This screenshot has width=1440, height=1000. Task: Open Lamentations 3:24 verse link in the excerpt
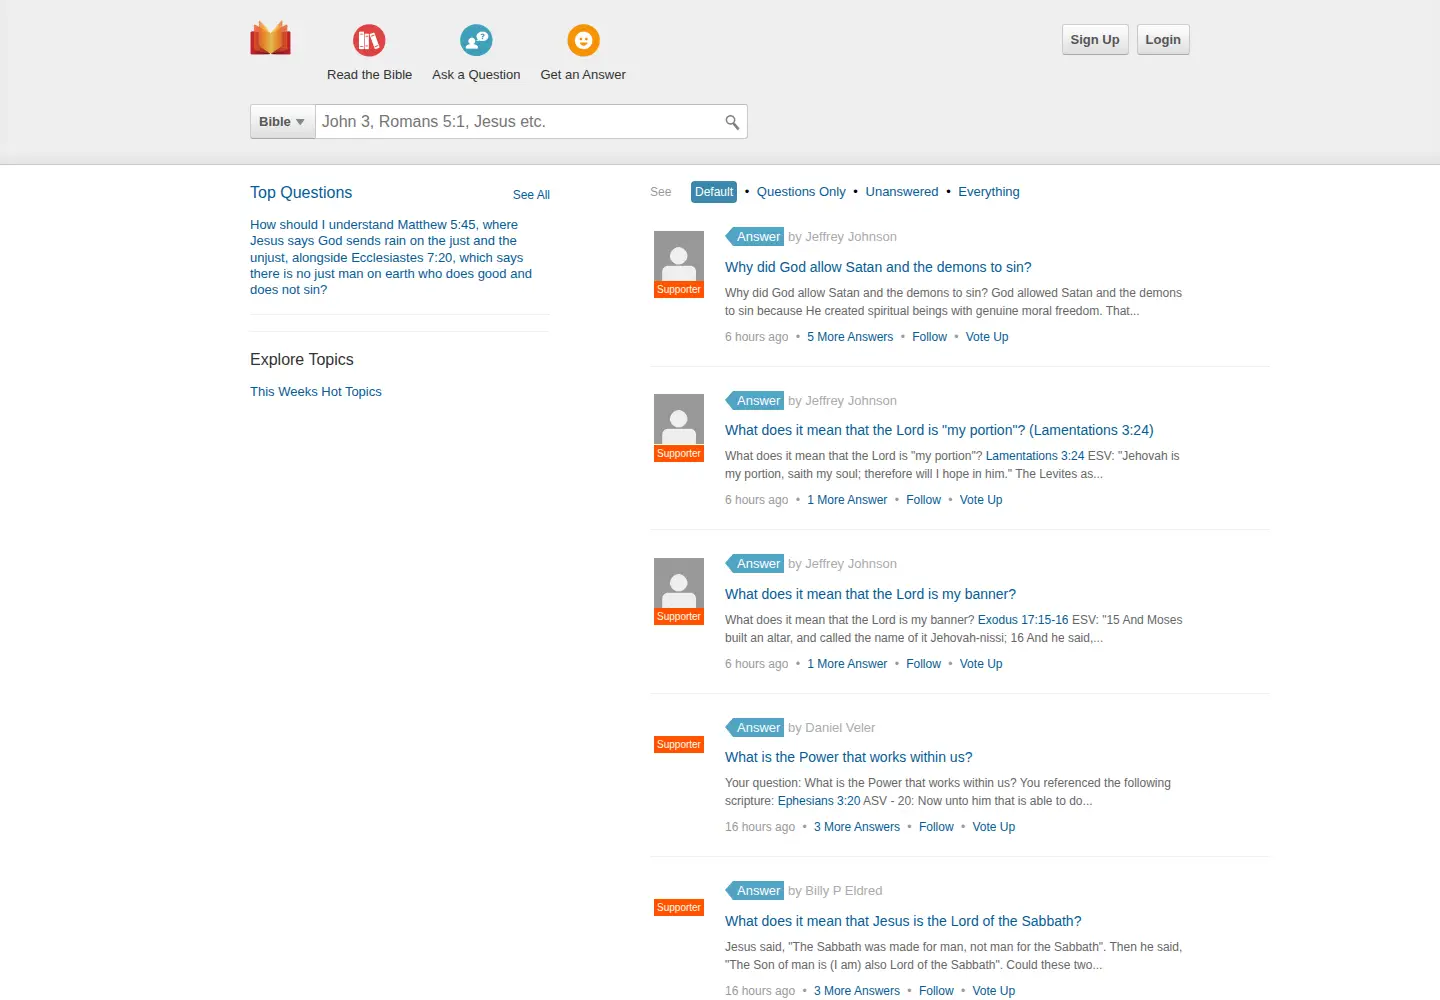click(x=1035, y=456)
